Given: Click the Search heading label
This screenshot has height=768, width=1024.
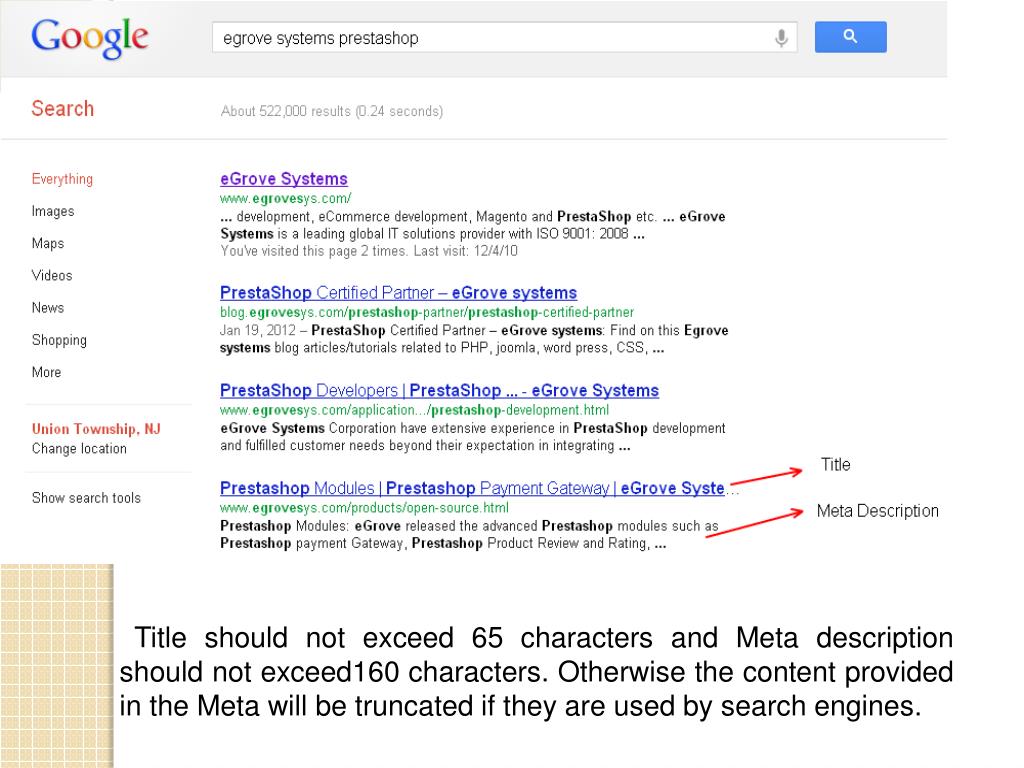Looking at the screenshot, I should [63, 108].
